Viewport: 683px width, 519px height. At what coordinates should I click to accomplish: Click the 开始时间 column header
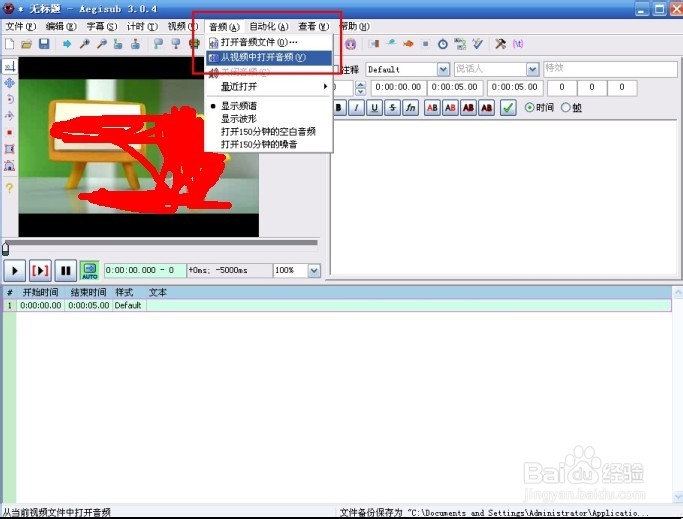click(40, 292)
